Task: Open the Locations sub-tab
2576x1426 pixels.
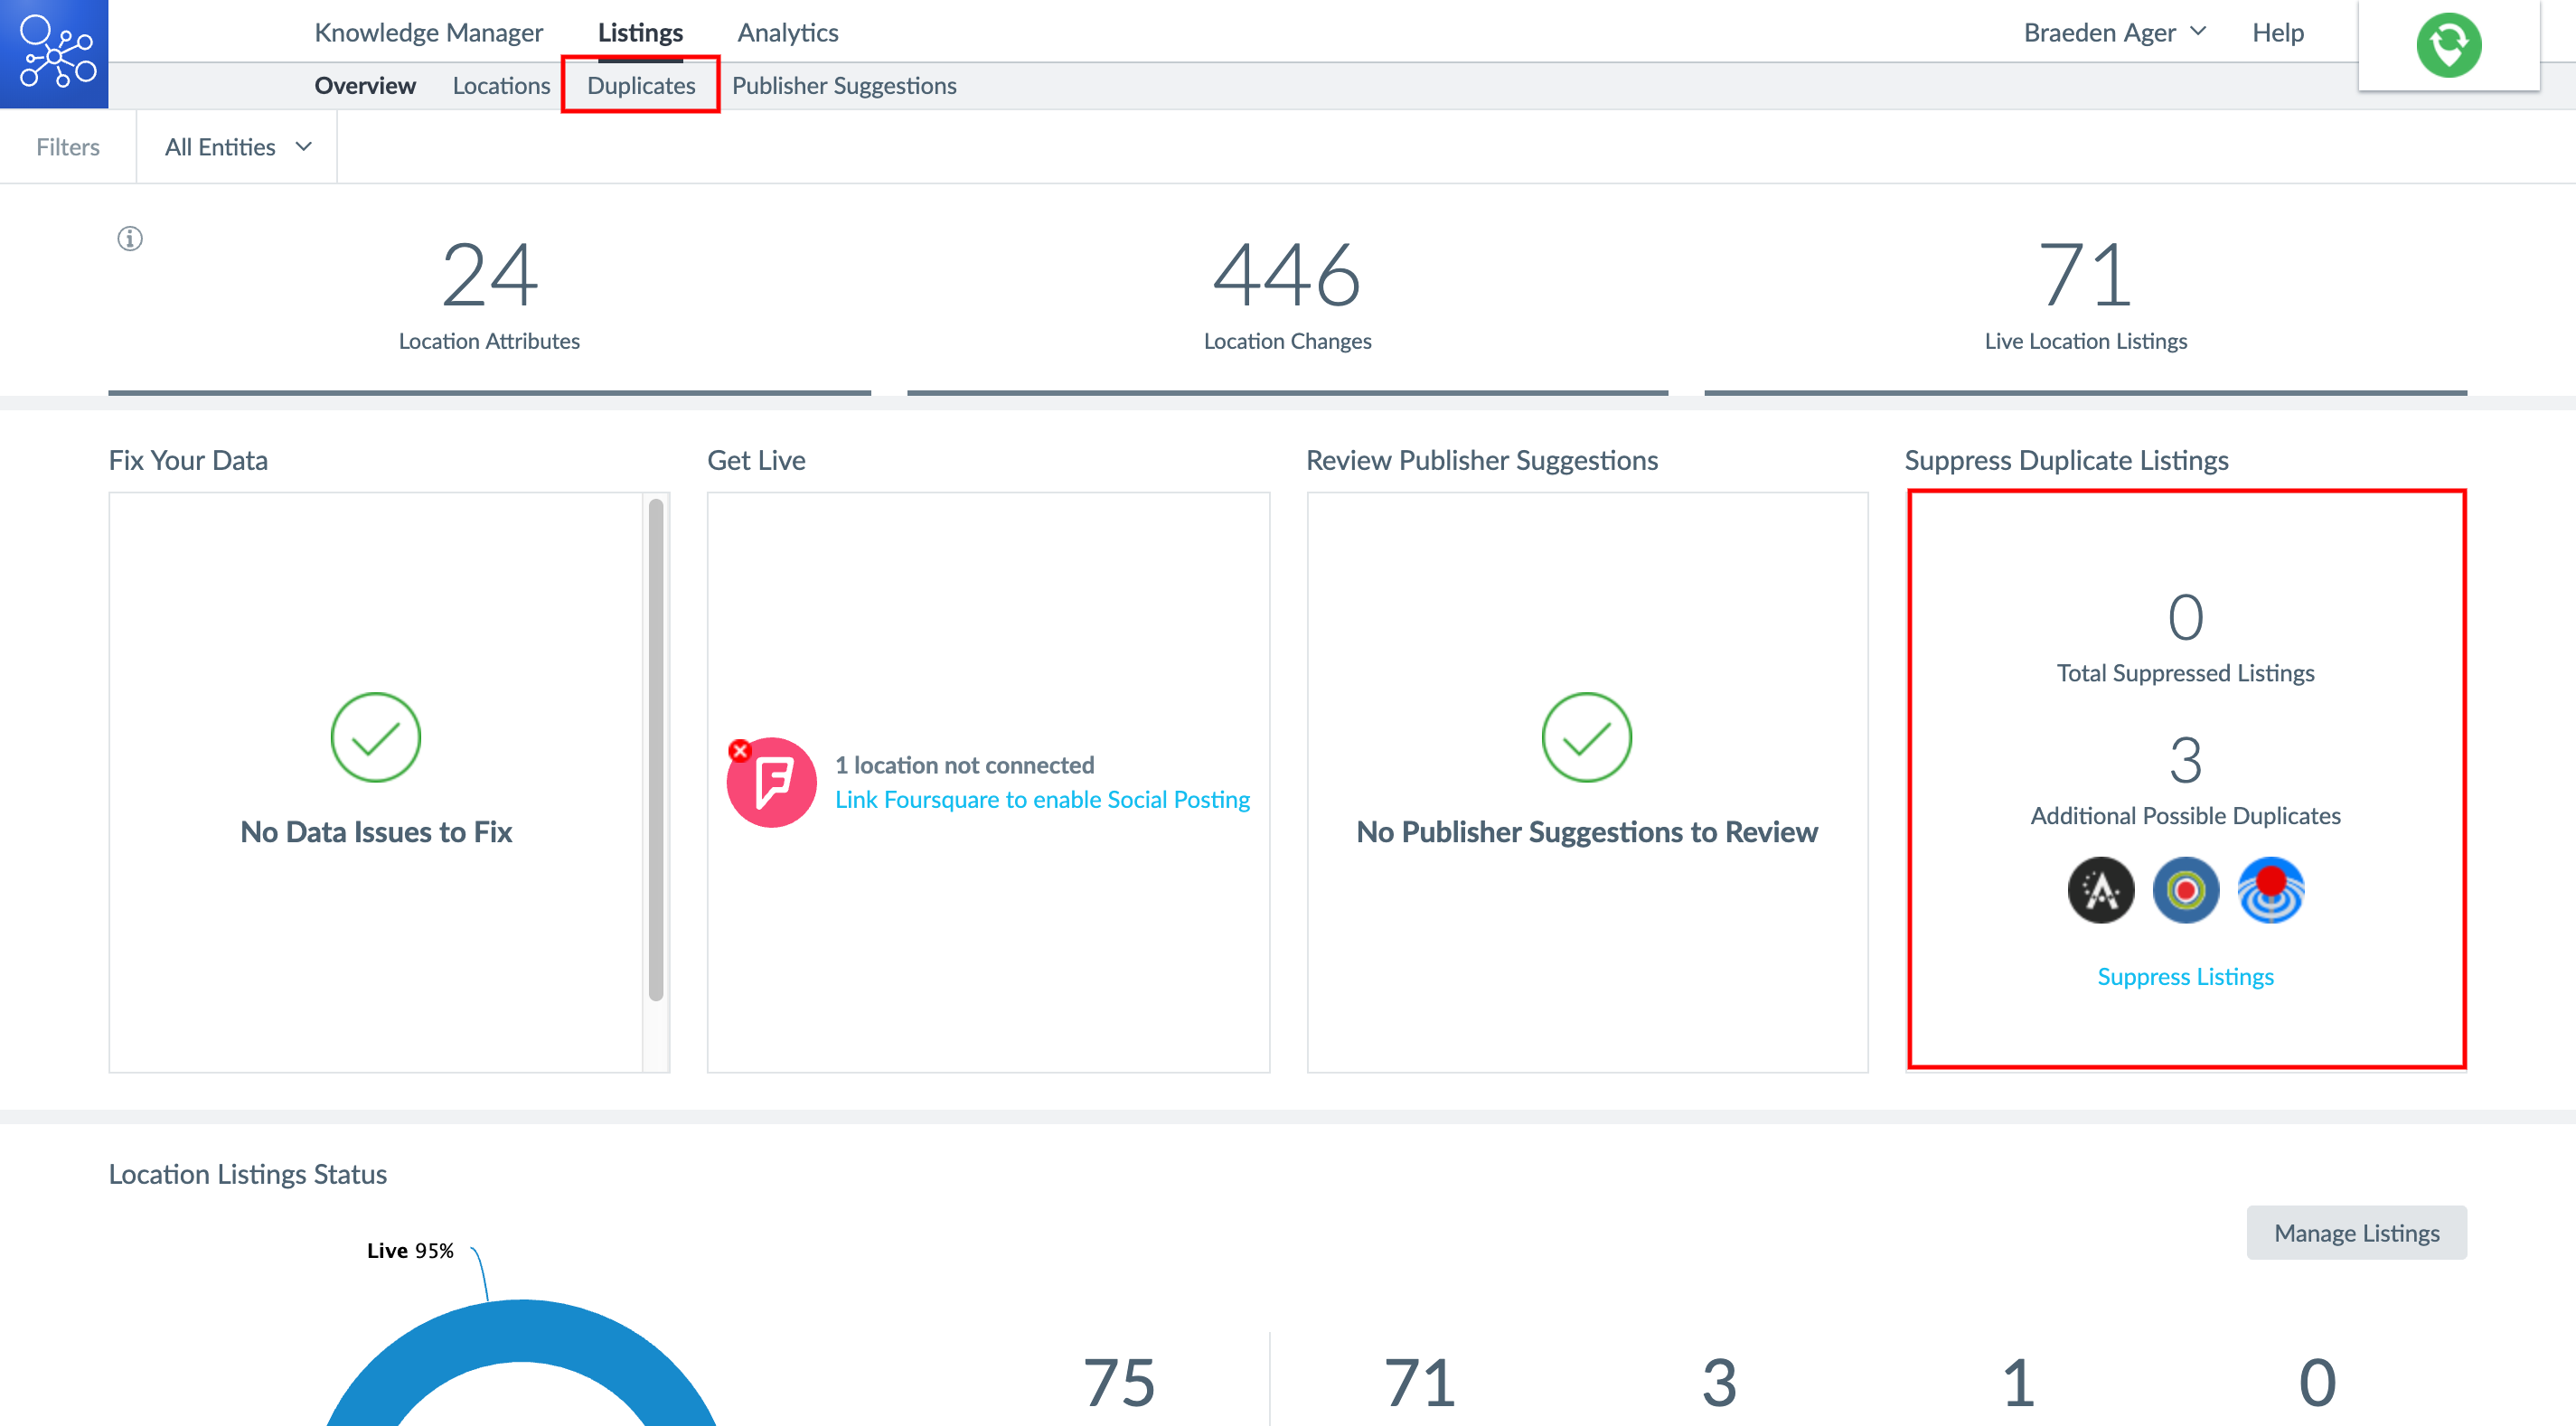Action: (x=501, y=85)
